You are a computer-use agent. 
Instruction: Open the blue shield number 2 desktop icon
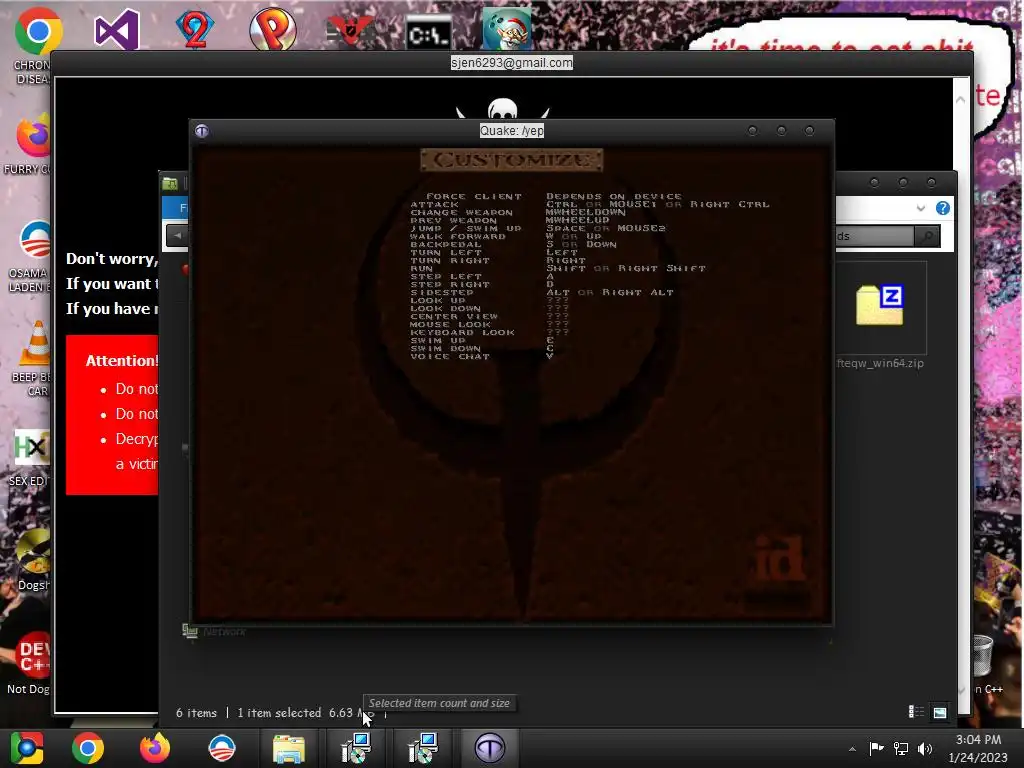coord(195,29)
